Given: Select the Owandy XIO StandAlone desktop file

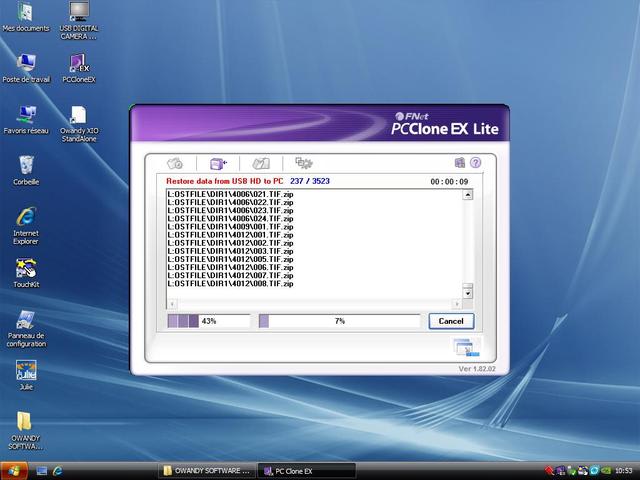Looking at the screenshot, I should pyautogui.click(x=79, y=124).
